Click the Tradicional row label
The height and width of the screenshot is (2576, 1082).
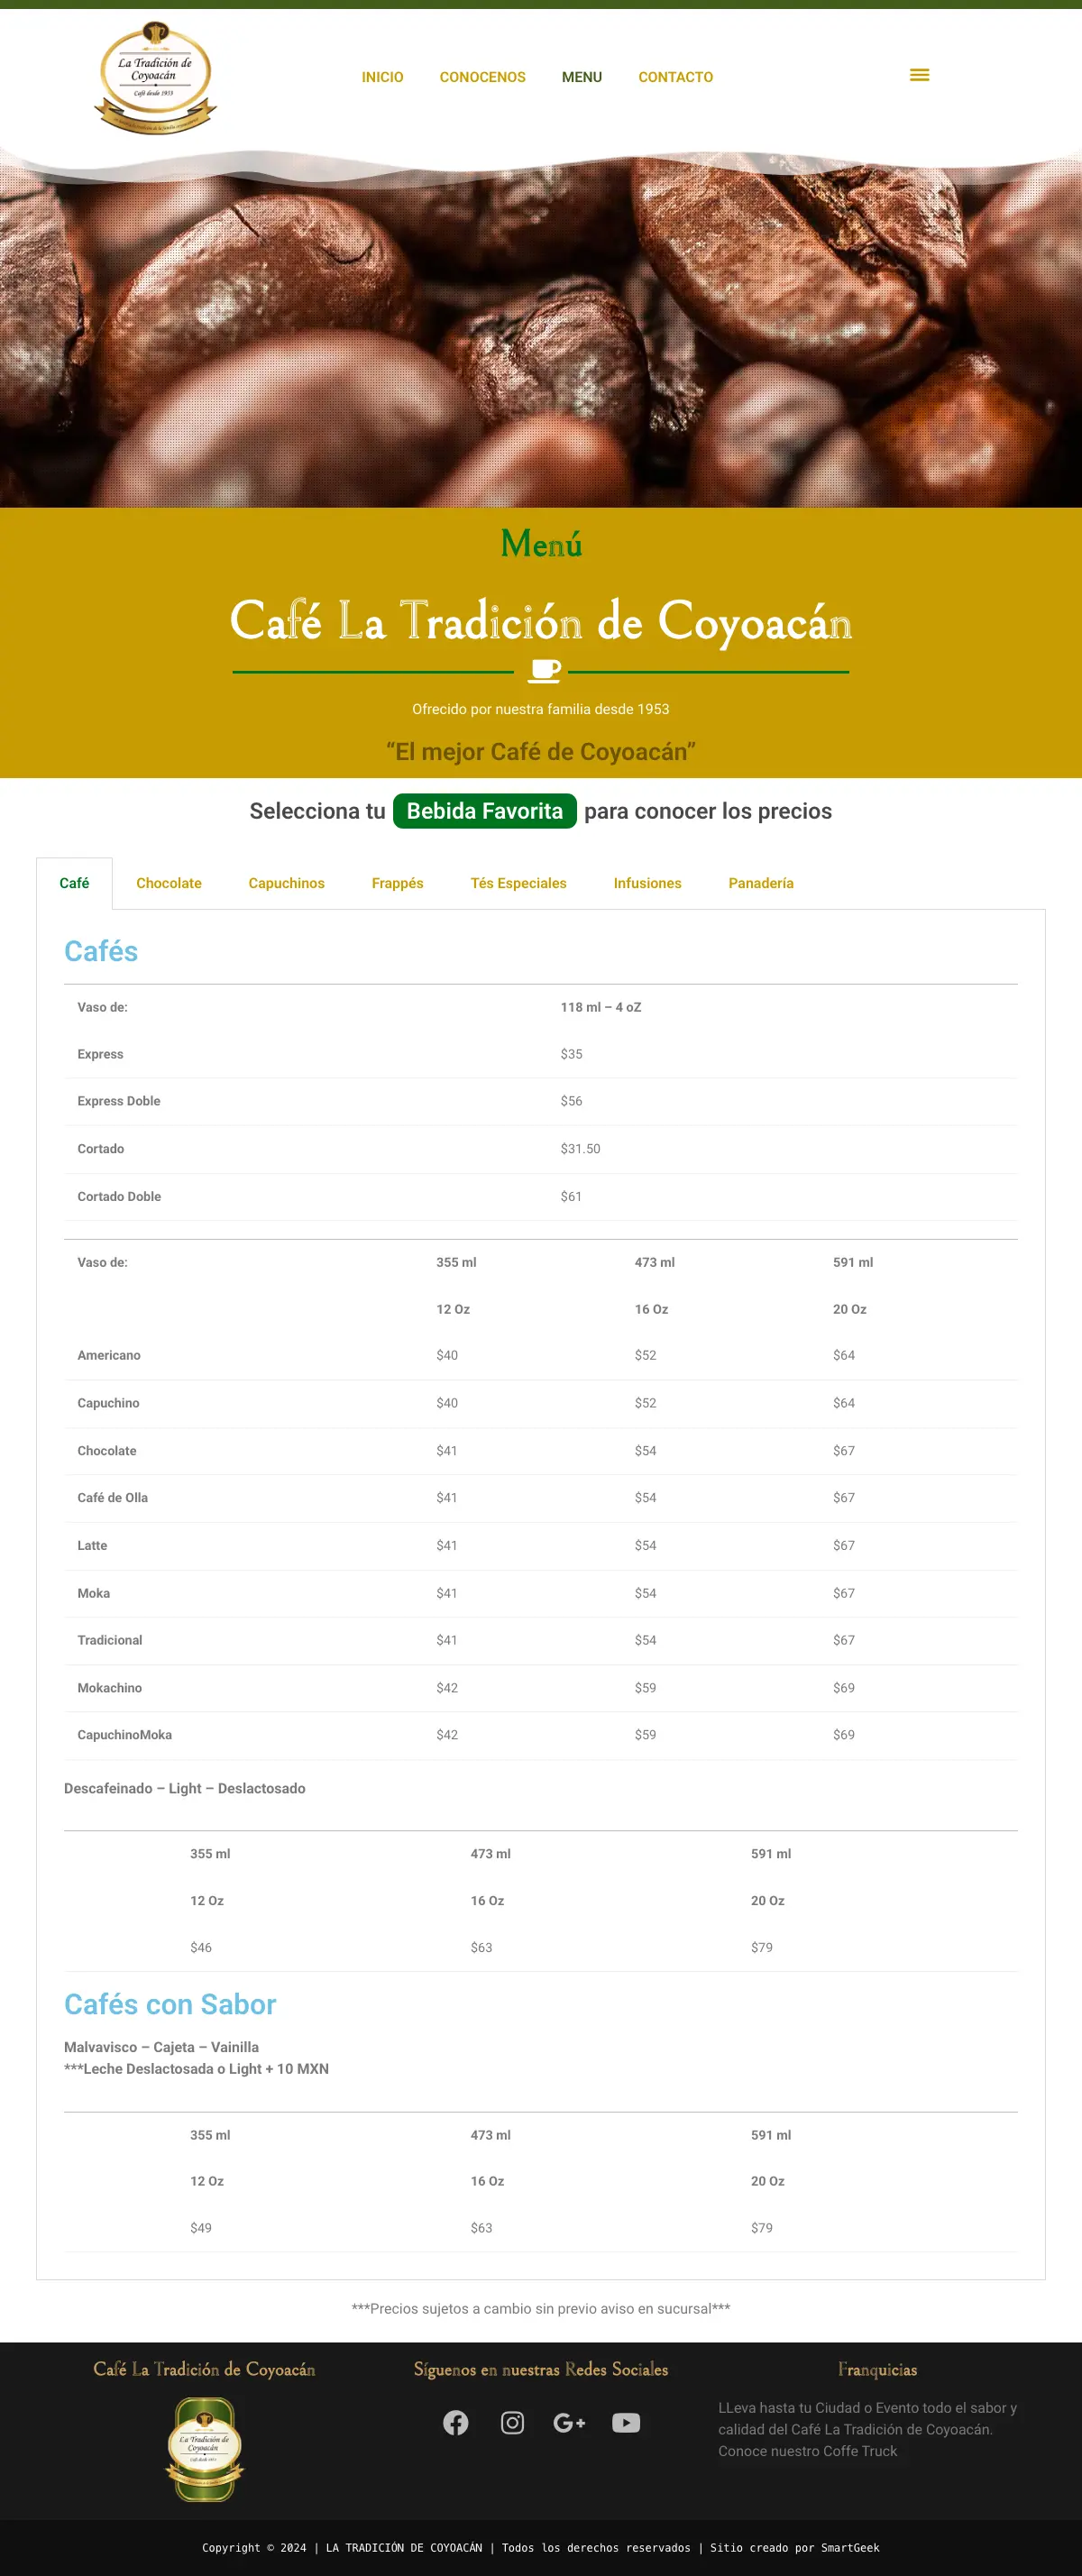pos(110,1640)
